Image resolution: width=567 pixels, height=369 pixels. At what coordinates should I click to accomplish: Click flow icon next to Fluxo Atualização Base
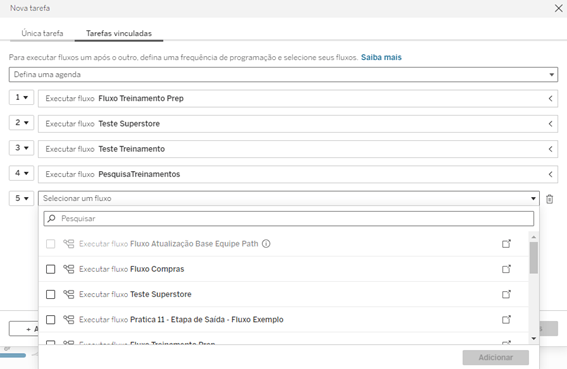click(69, 244)
